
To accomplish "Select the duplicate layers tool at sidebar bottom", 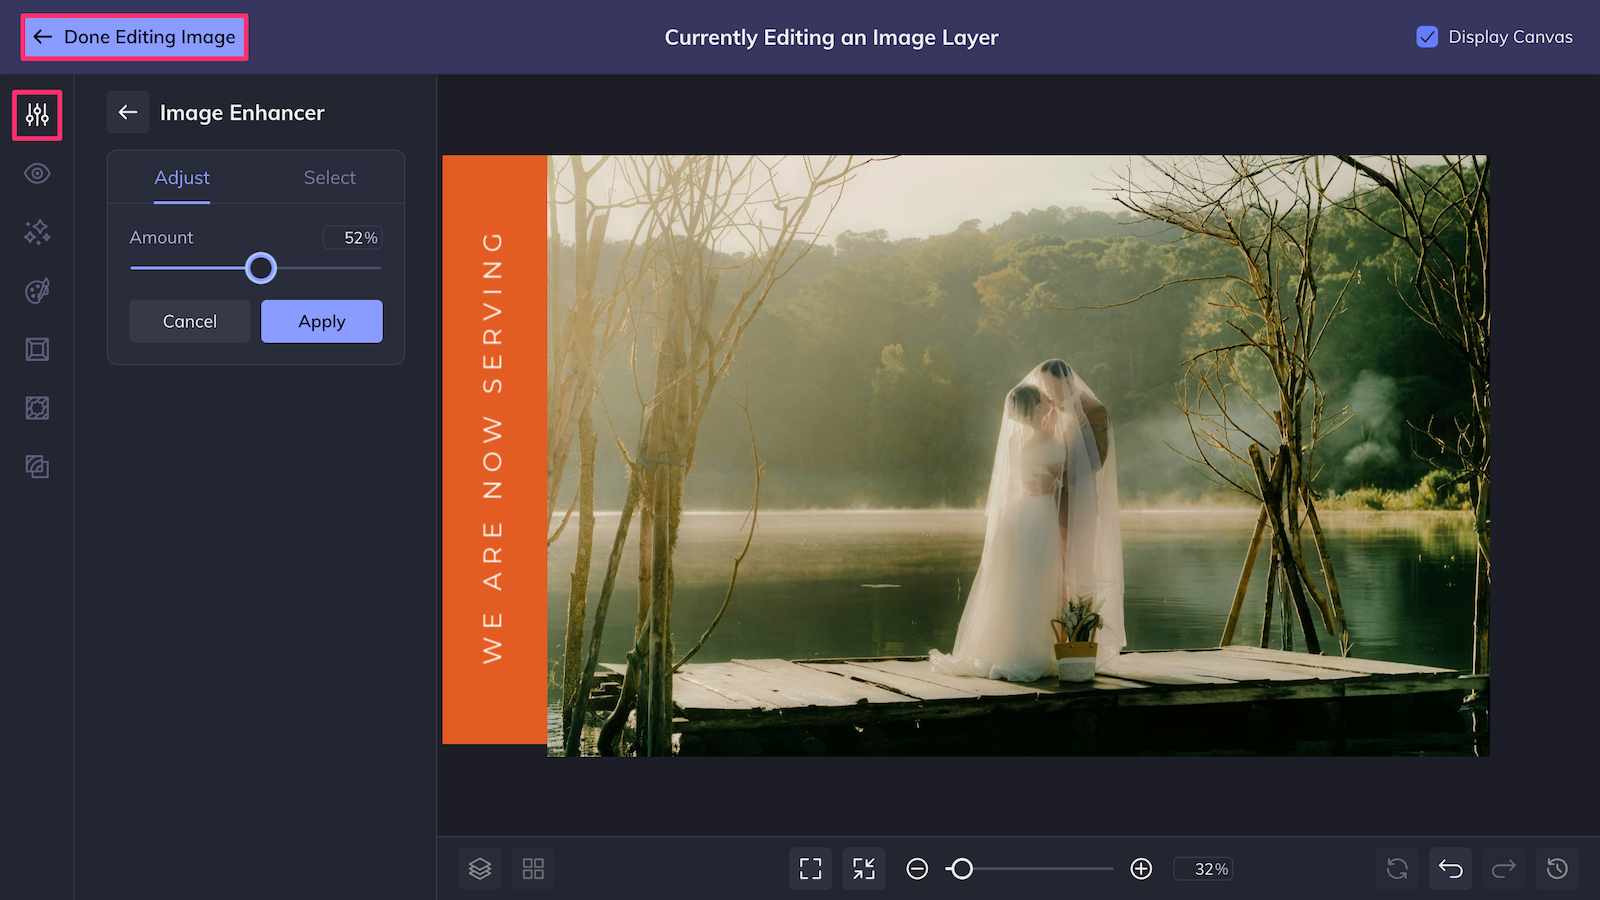I will (36, 466).
